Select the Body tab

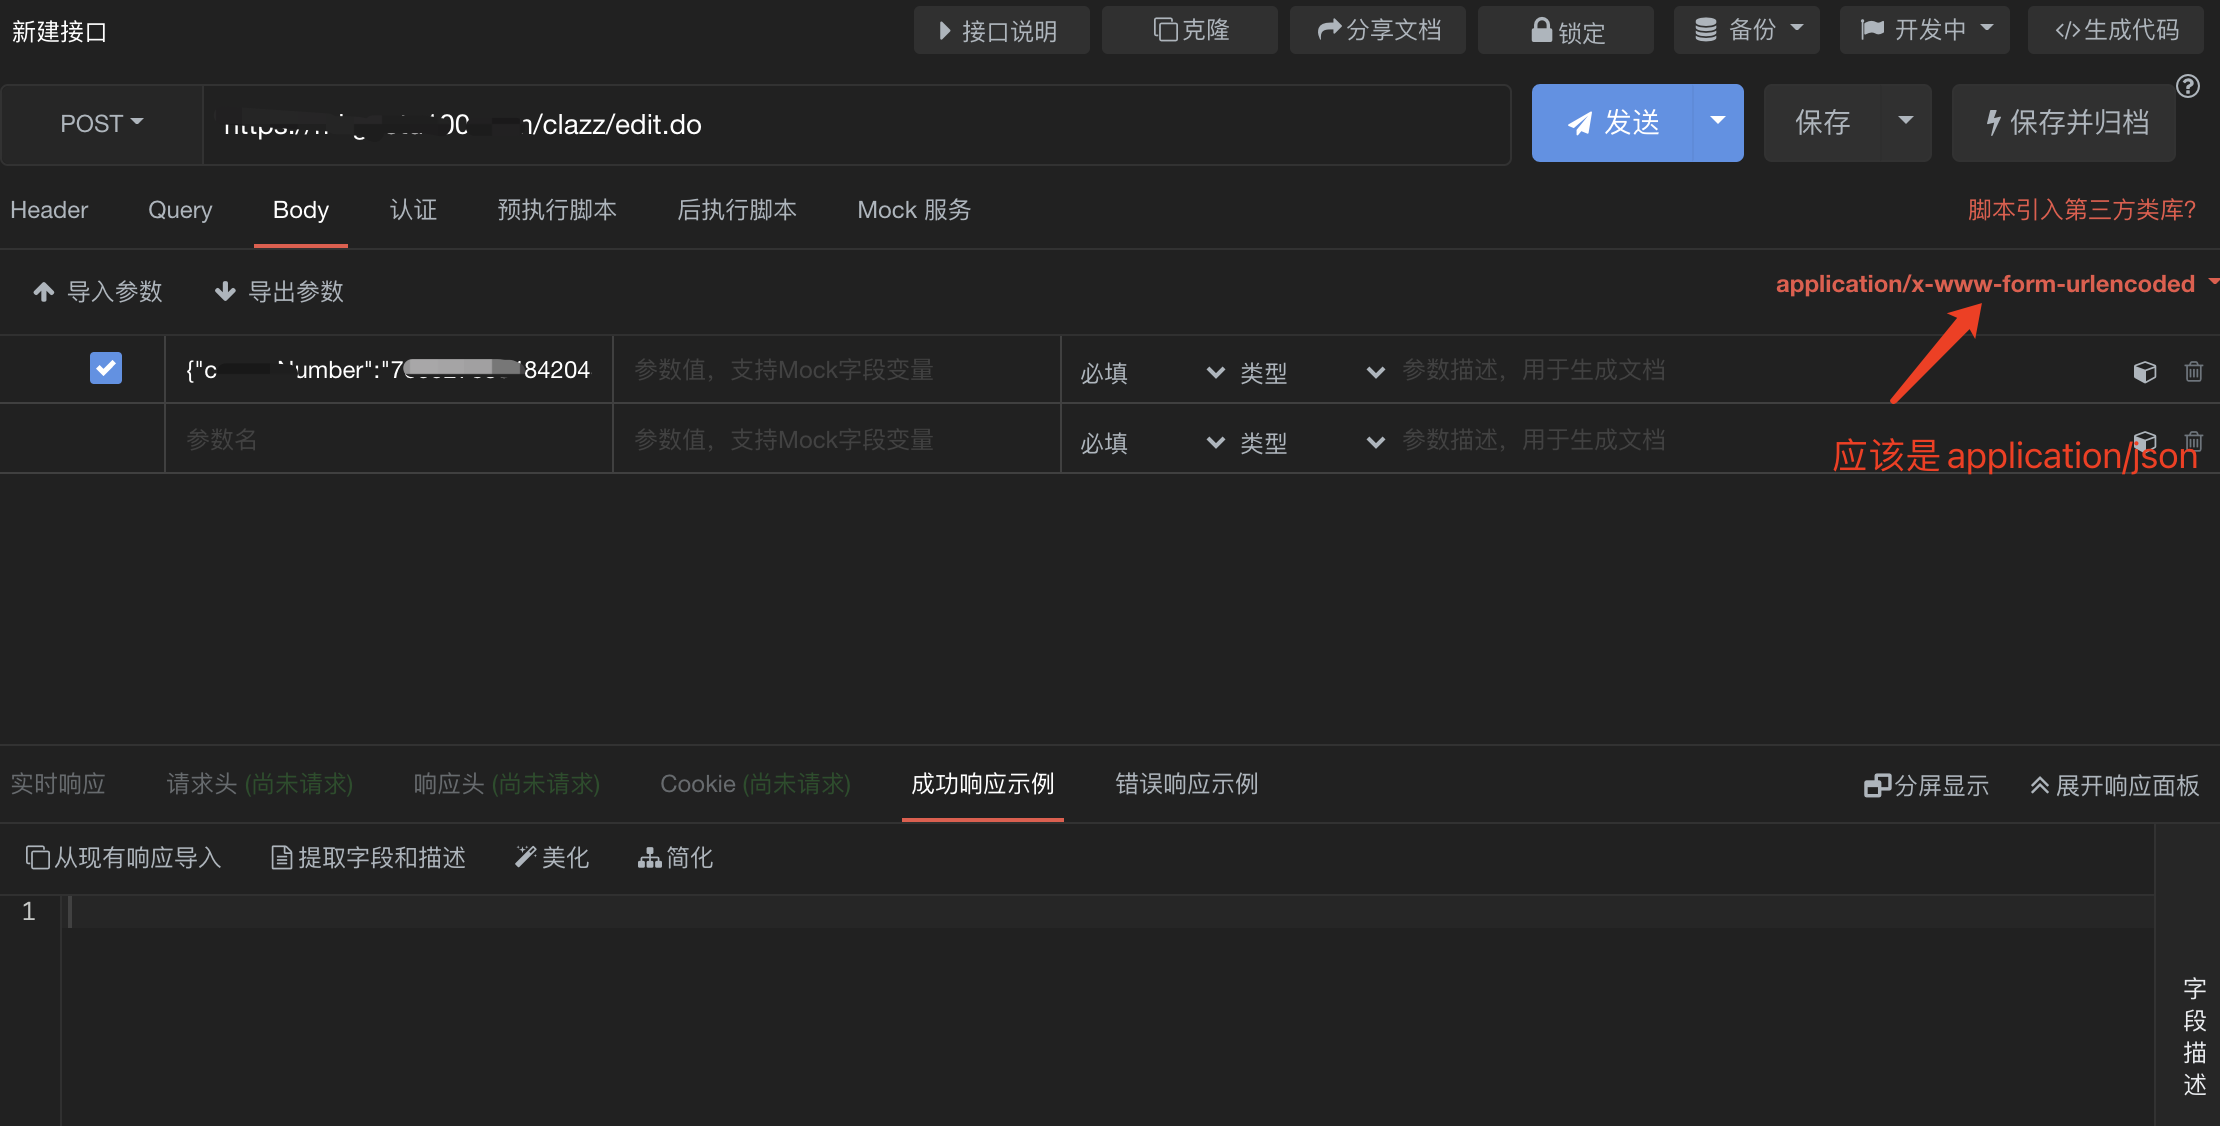click(301, 210)
